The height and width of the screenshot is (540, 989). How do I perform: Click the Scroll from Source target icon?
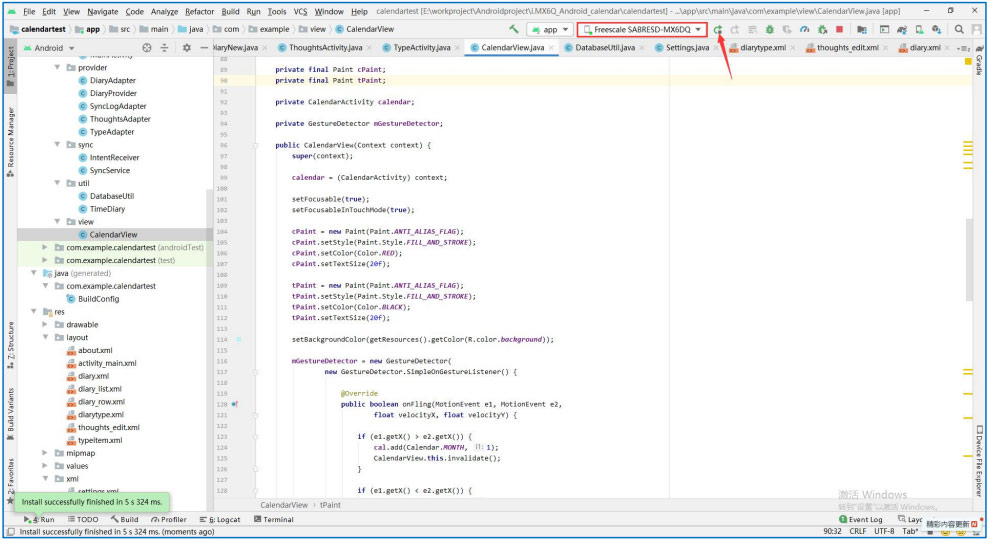click(147, 48)
